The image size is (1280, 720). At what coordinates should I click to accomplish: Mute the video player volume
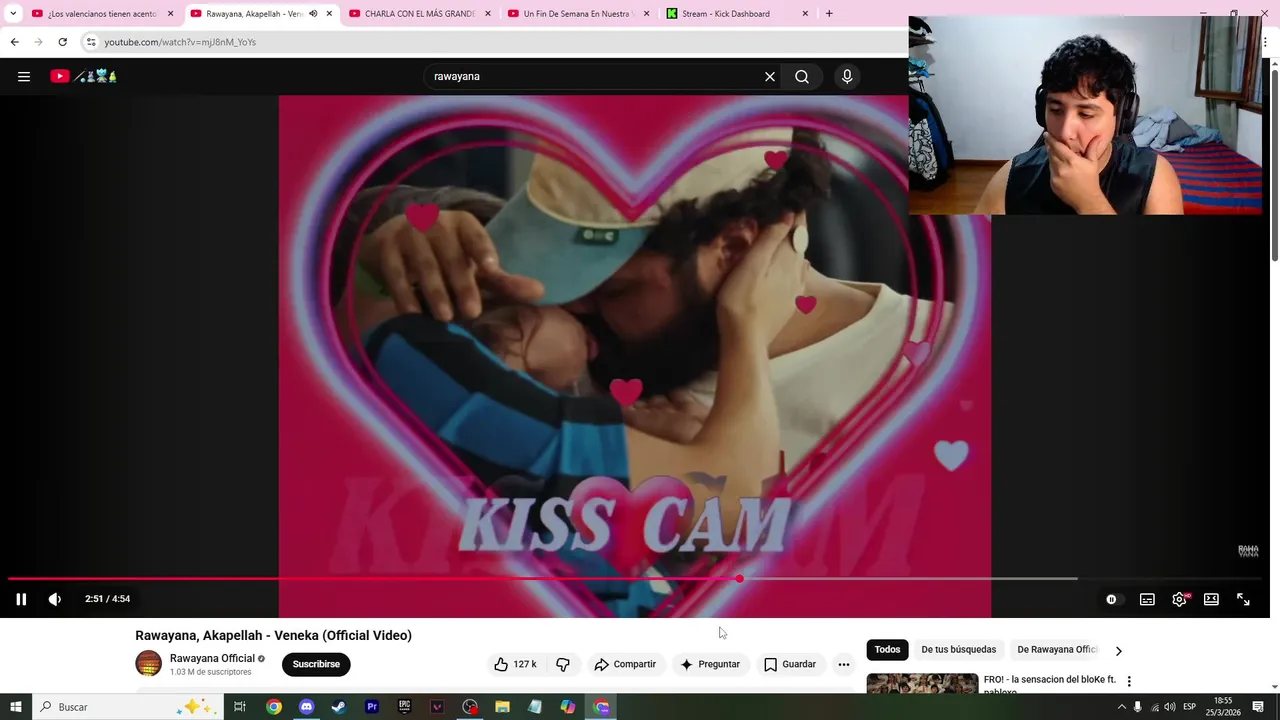[55, 599]
